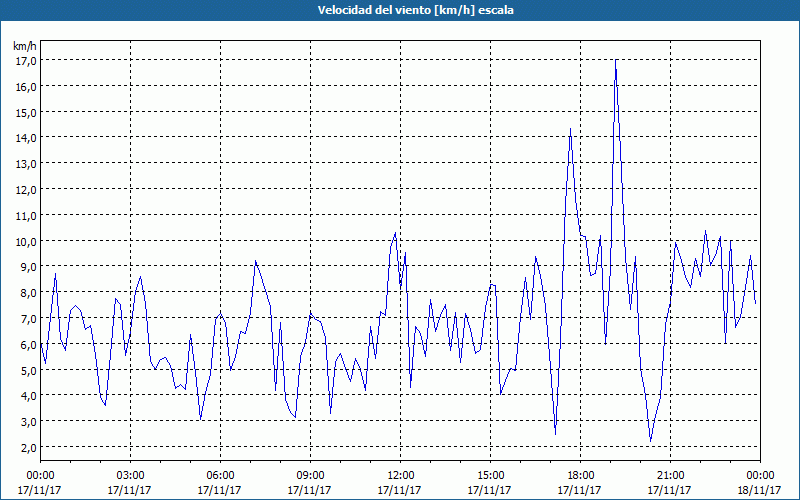Select the "3,0" y-axis label
800x500 pixels.
28,421
